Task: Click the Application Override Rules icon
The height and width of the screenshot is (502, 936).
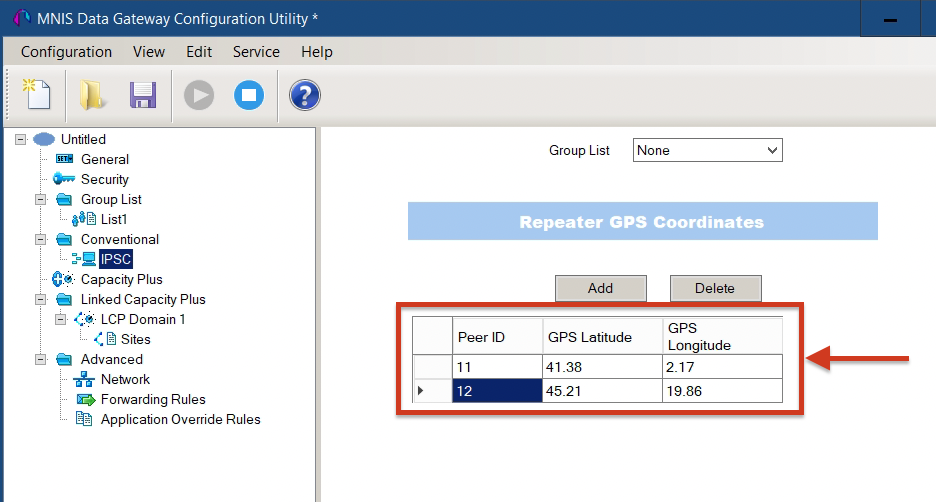Action: tap(84, 419)
